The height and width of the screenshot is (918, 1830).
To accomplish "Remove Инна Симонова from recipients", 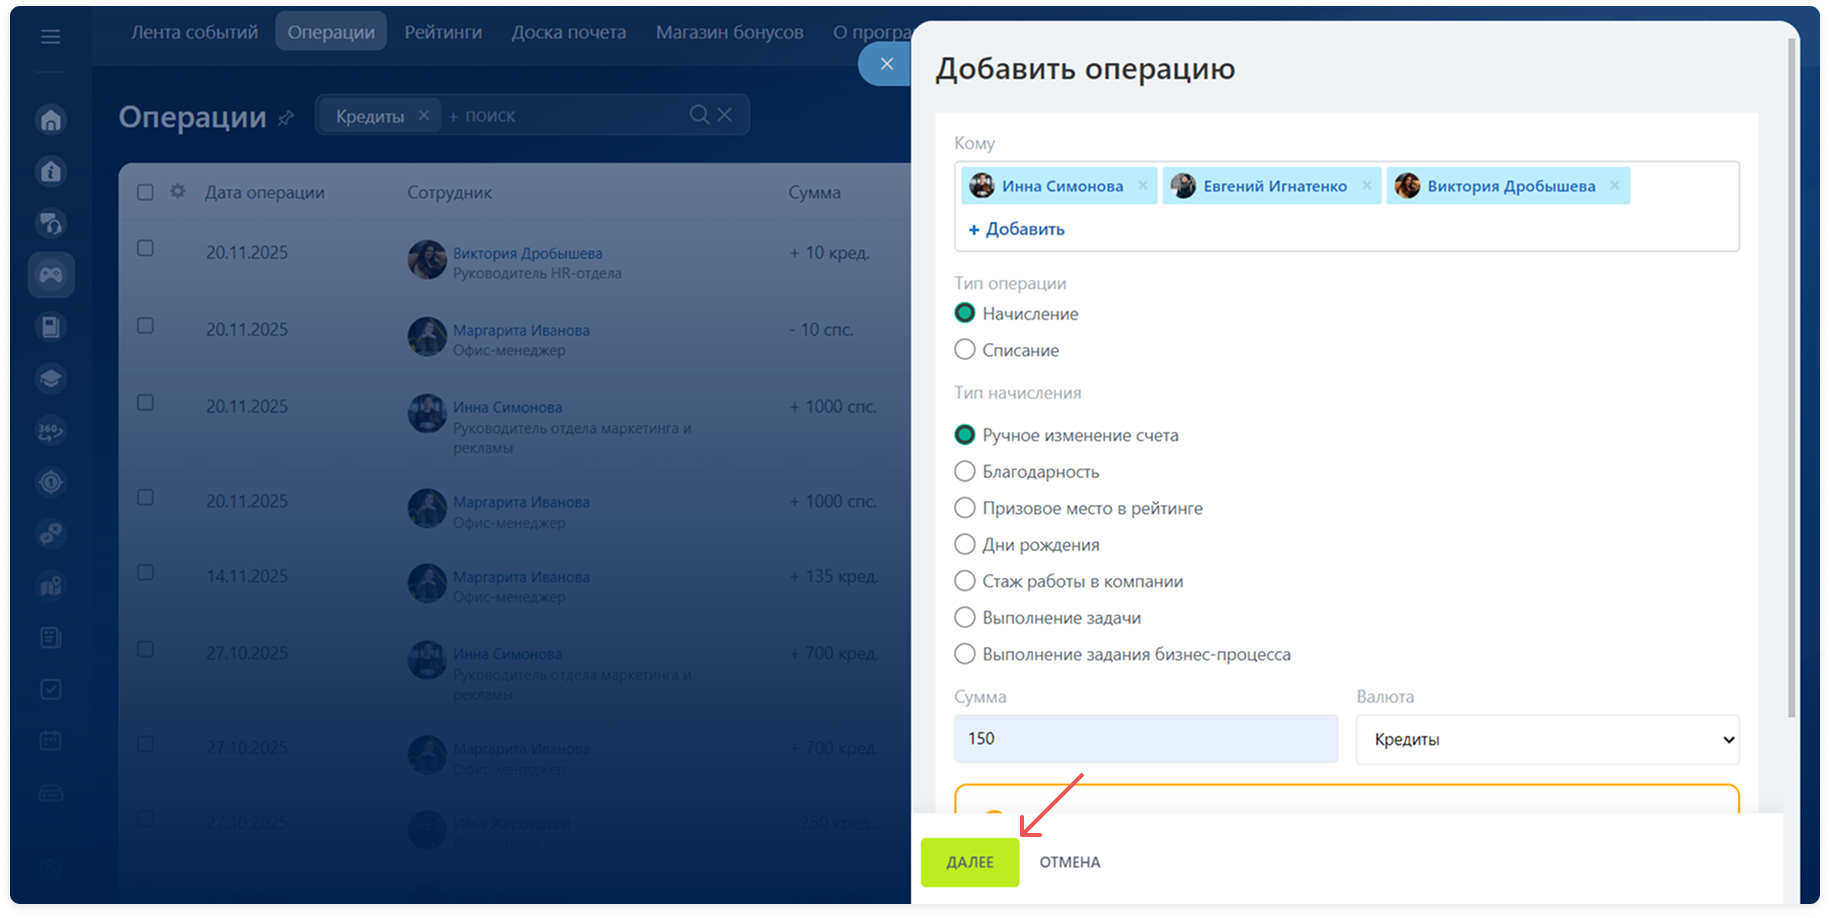I will [1143, 186].
